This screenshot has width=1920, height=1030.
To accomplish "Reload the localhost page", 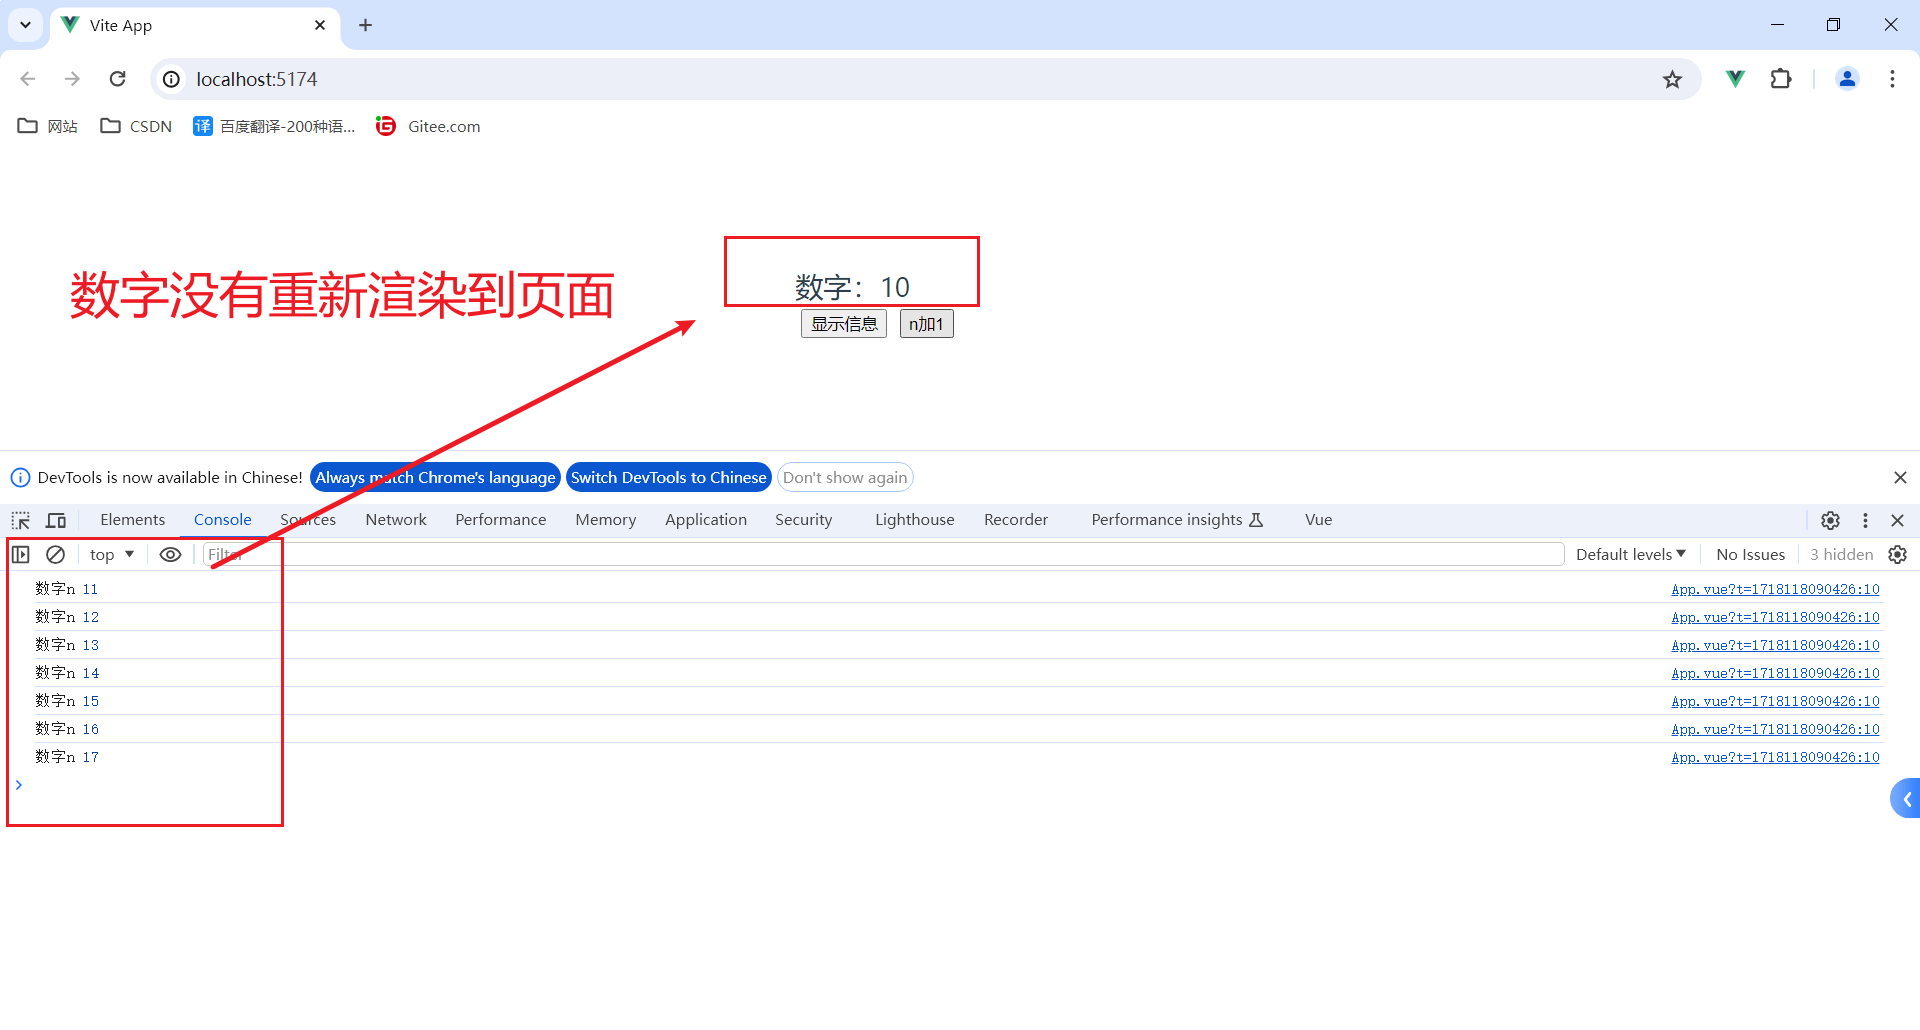I will (x=118, y=79).
